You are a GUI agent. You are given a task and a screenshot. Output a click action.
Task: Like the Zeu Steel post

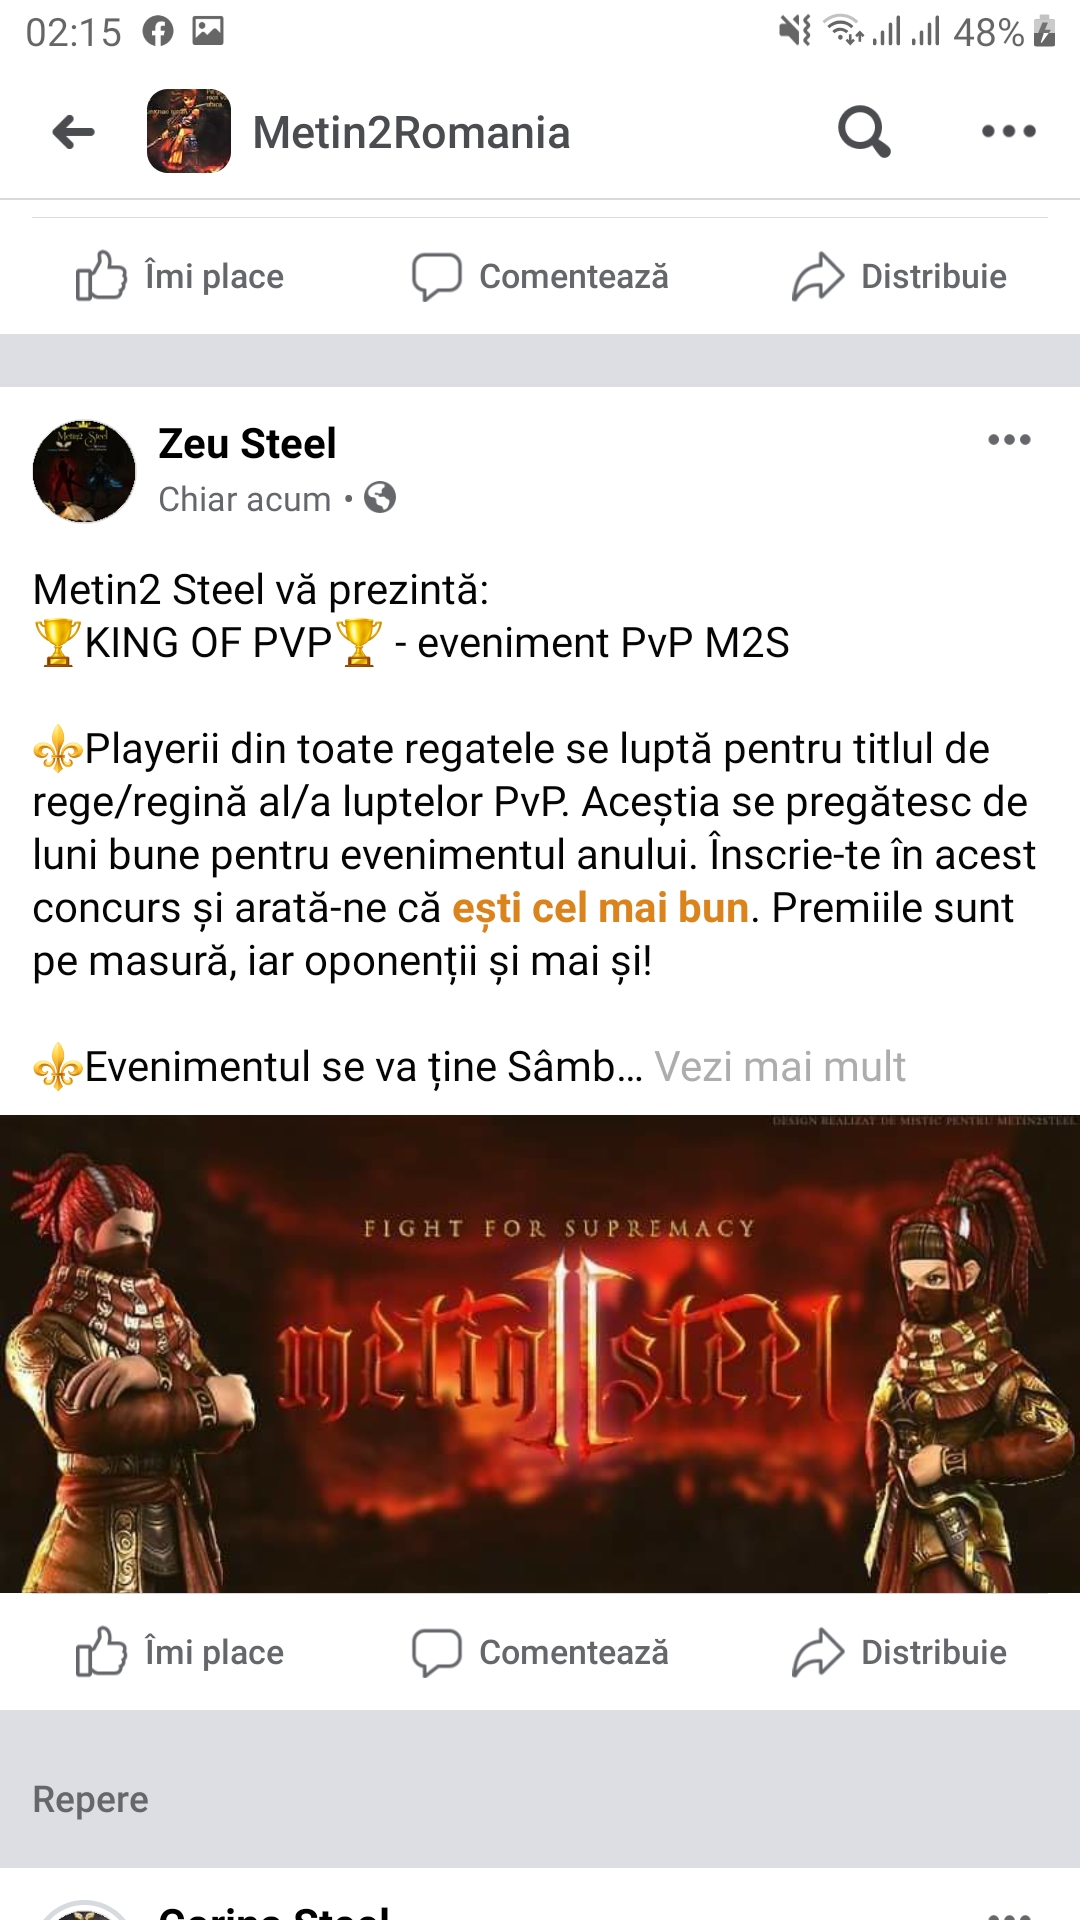180,1652
